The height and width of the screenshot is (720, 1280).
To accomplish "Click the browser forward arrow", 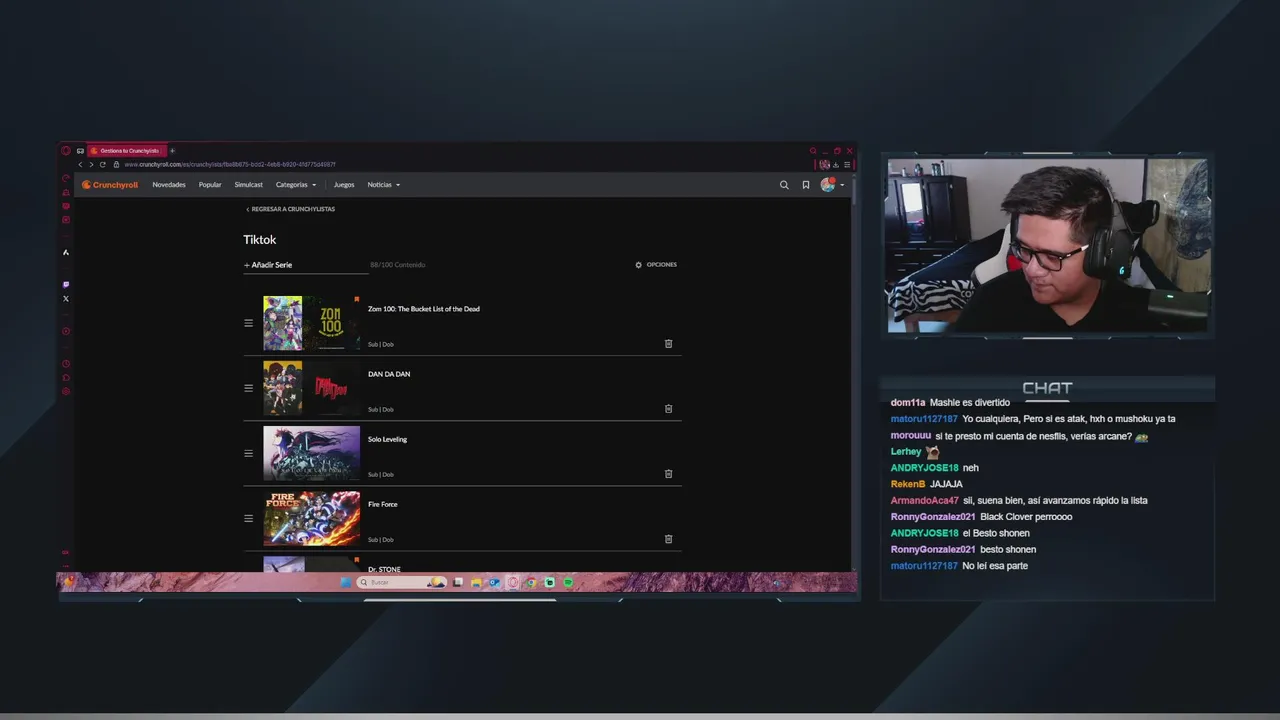I will pos(91,164).
